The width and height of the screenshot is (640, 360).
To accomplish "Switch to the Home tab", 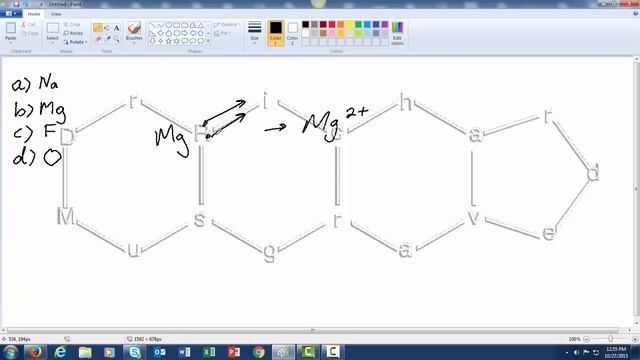I will tap(34, 14).
